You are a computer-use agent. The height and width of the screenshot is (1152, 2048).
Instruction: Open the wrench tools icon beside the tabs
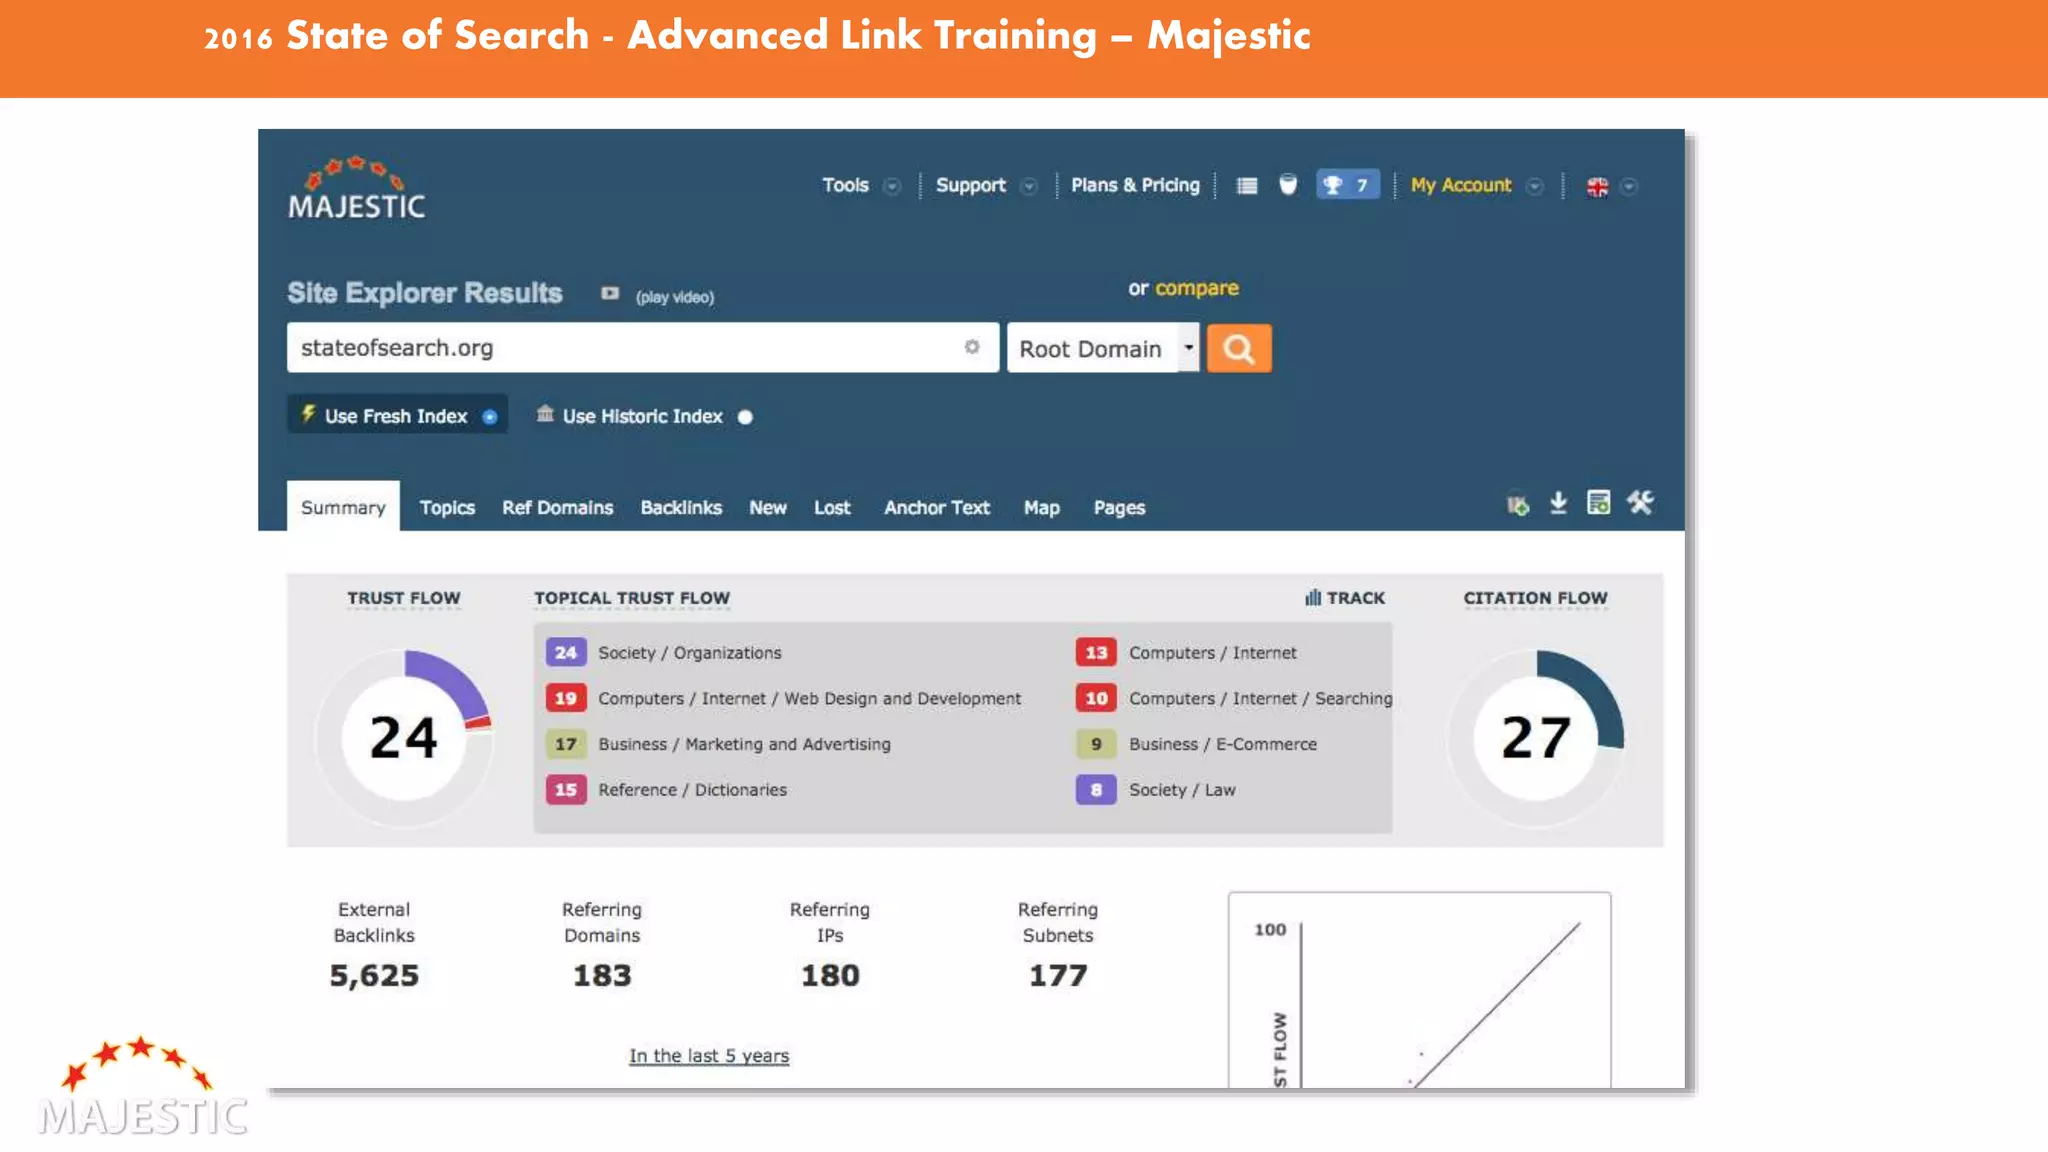(1640, 503)
